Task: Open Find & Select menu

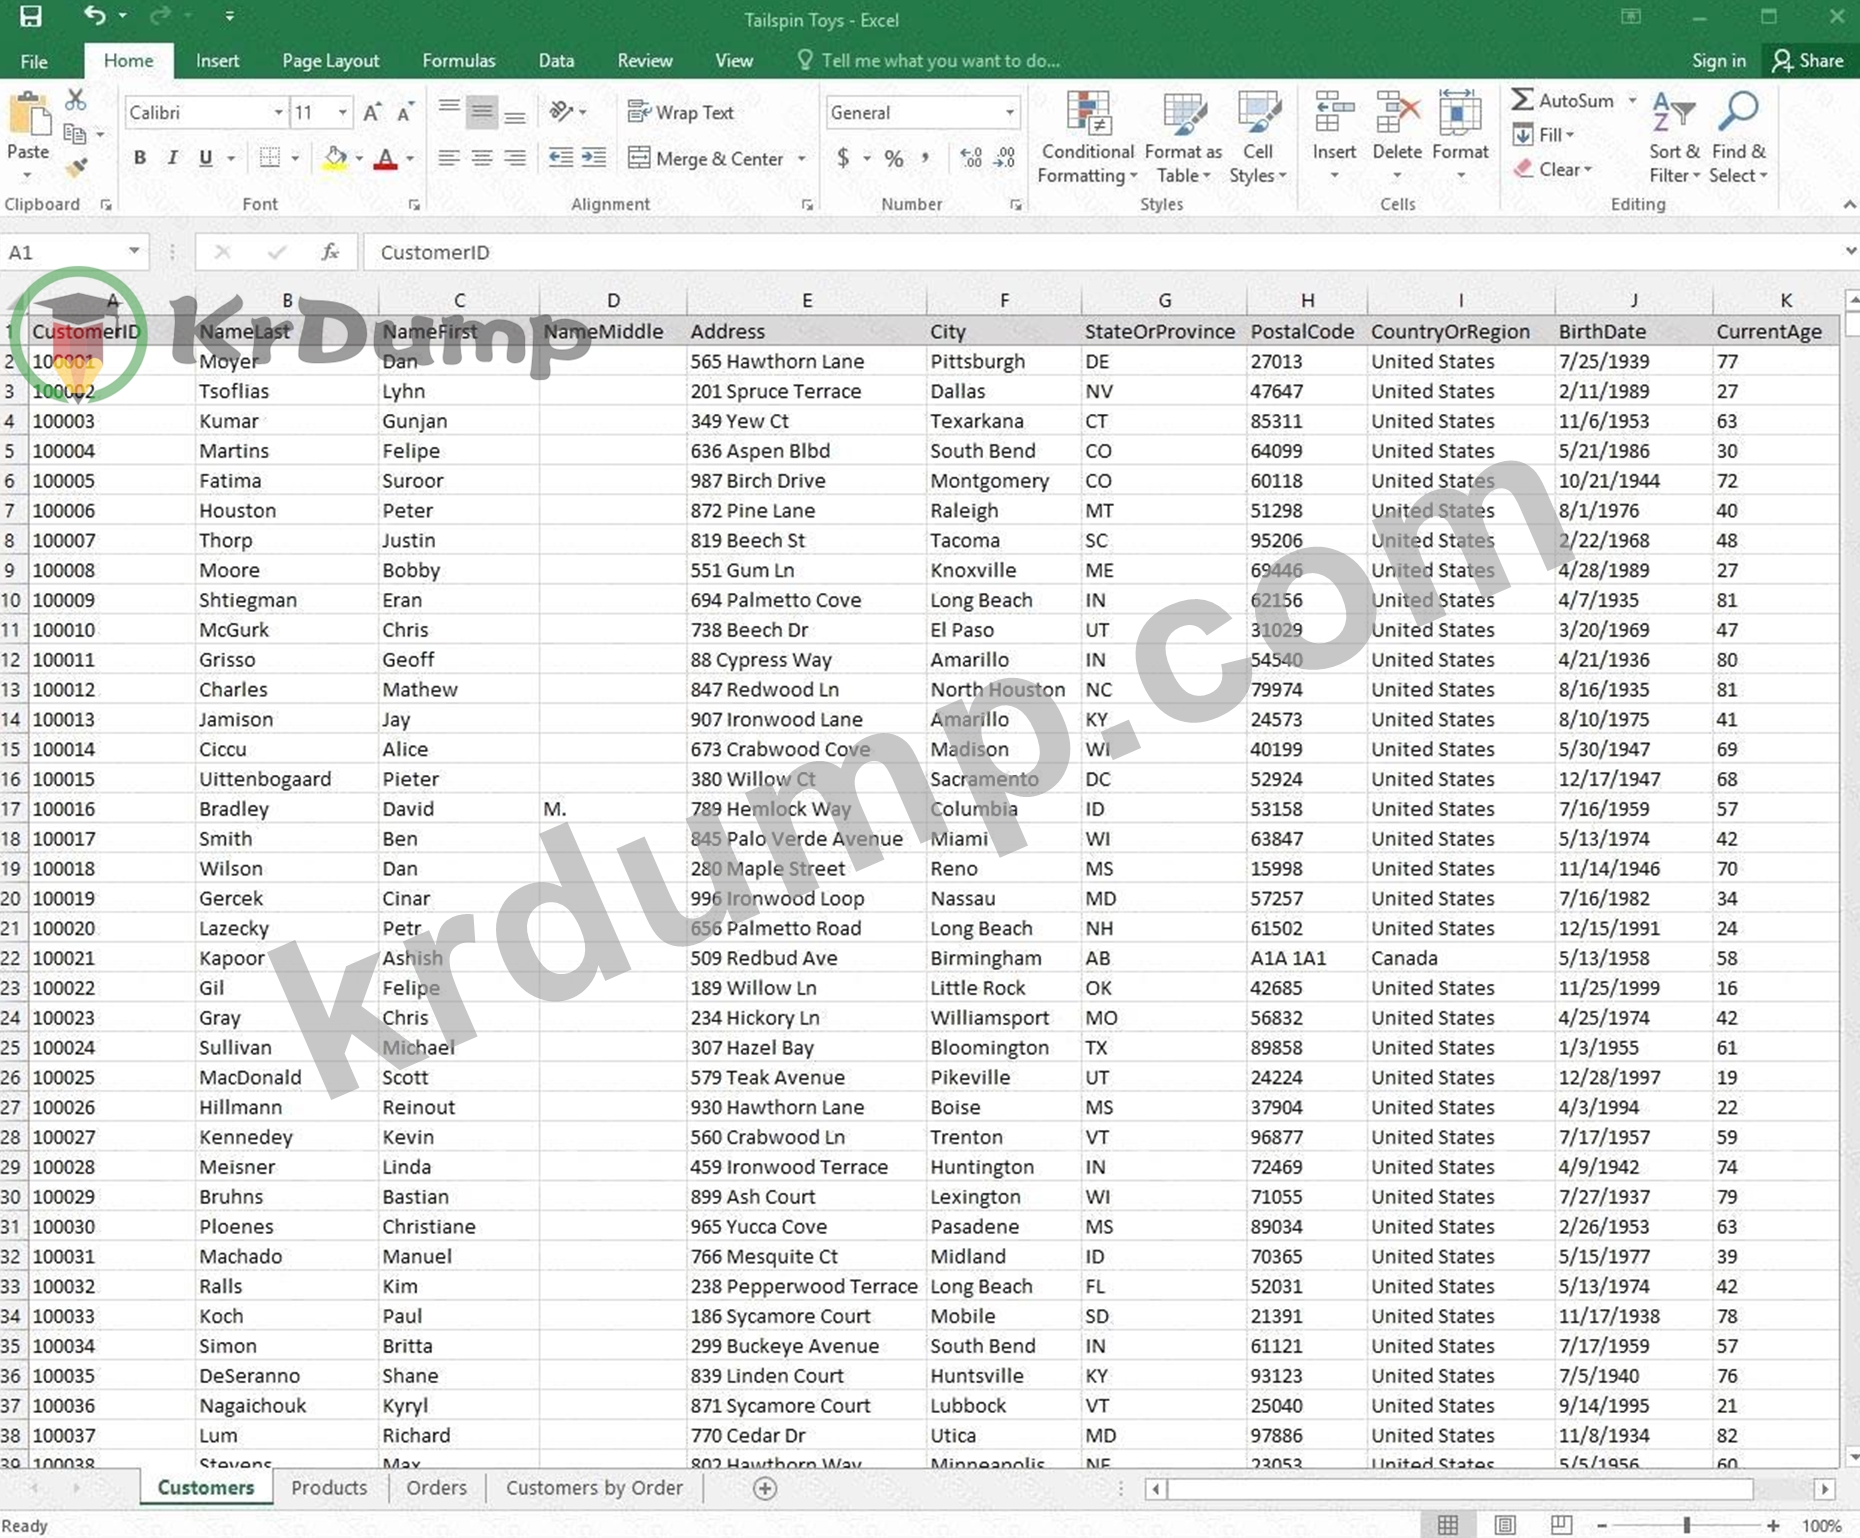Action: click(x=1738, y=138)
